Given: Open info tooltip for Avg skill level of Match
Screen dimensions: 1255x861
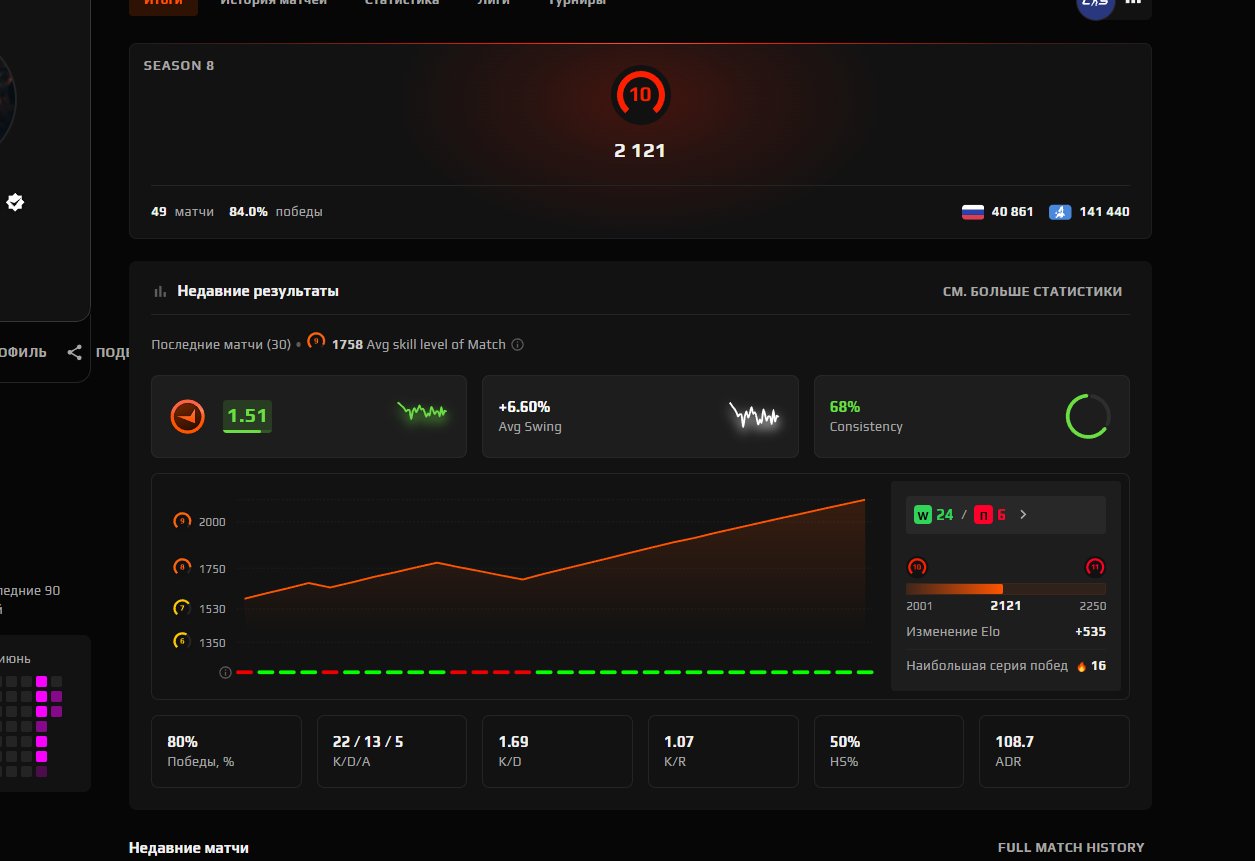Looking at the screenshot, I should pyautogui.click(x=517, y=345).
